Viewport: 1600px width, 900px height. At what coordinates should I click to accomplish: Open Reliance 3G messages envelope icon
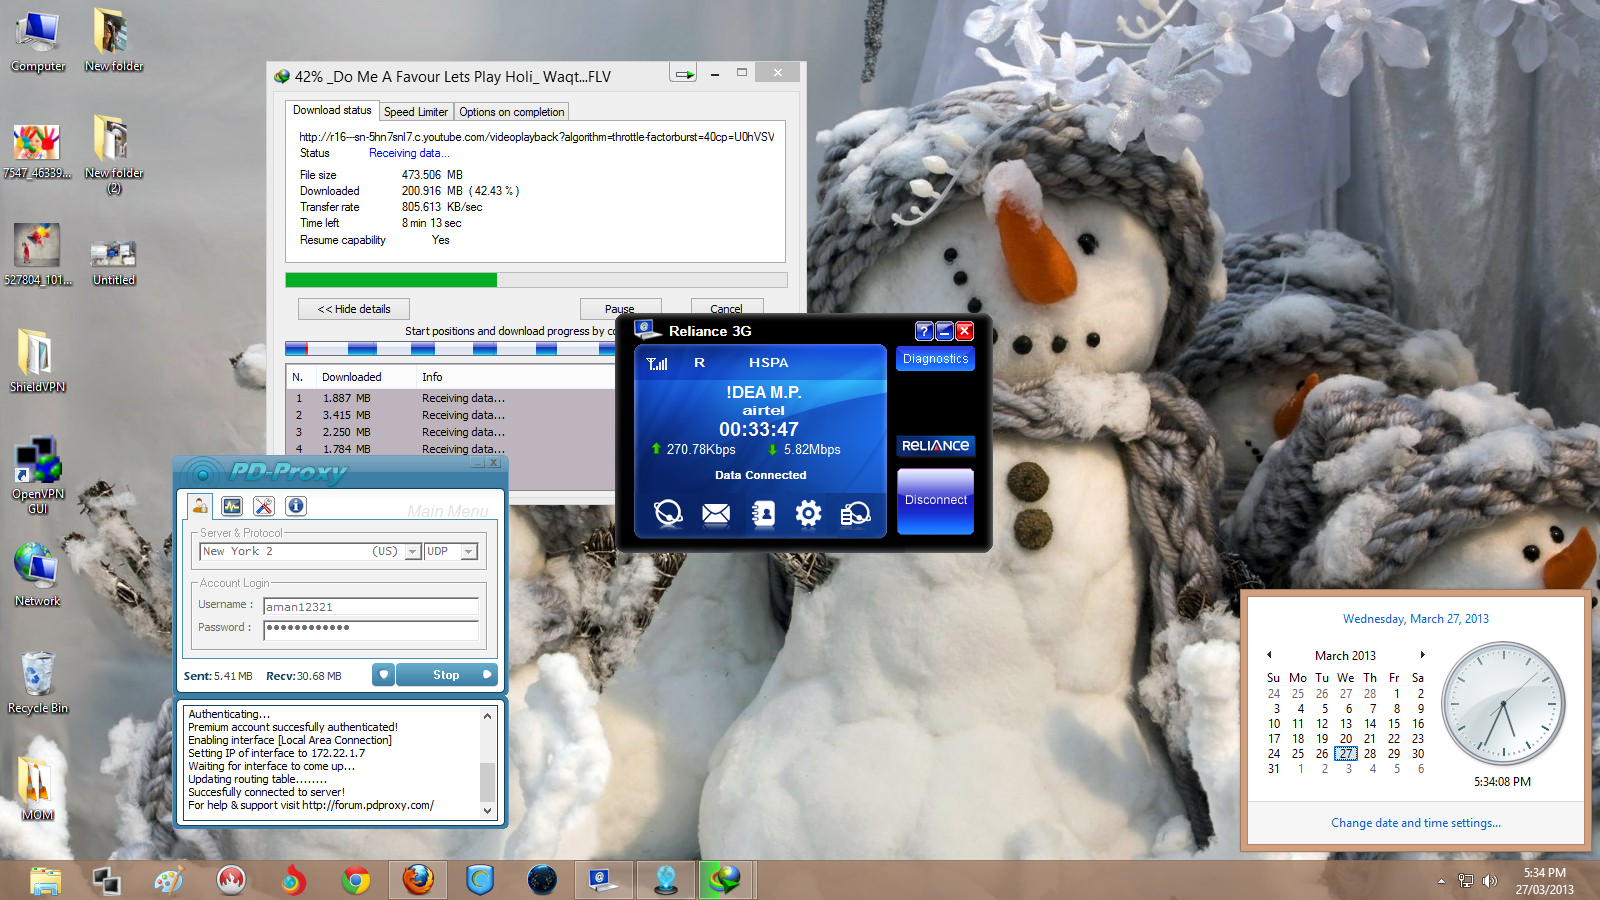[716, 514]
